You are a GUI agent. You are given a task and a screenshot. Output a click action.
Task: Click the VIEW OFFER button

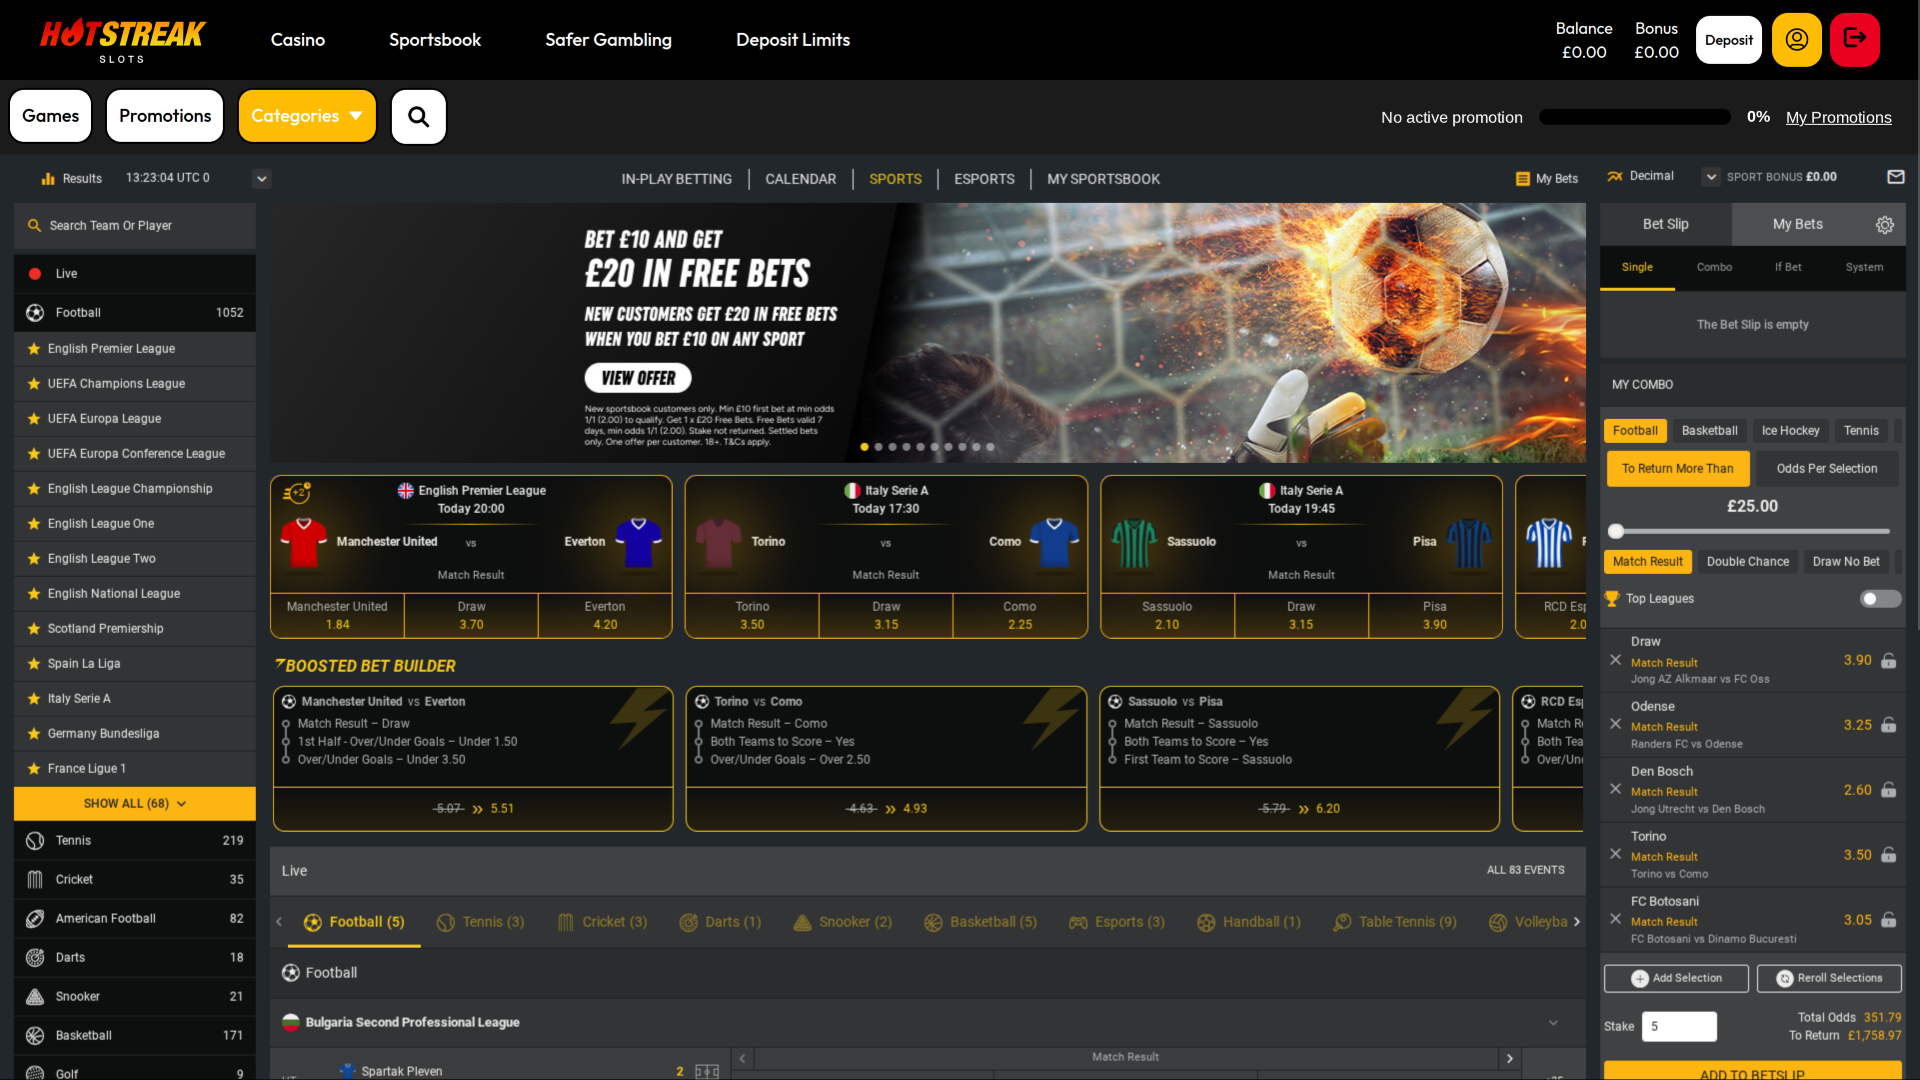coord(638,378)
